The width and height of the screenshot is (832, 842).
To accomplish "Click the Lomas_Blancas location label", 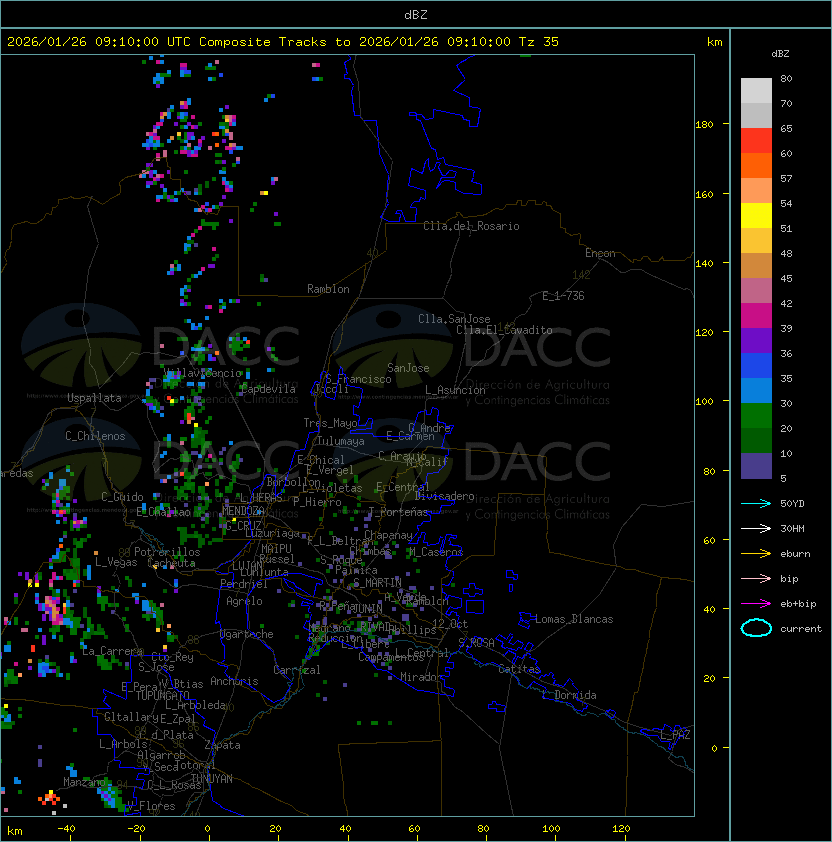I will 574,619.
